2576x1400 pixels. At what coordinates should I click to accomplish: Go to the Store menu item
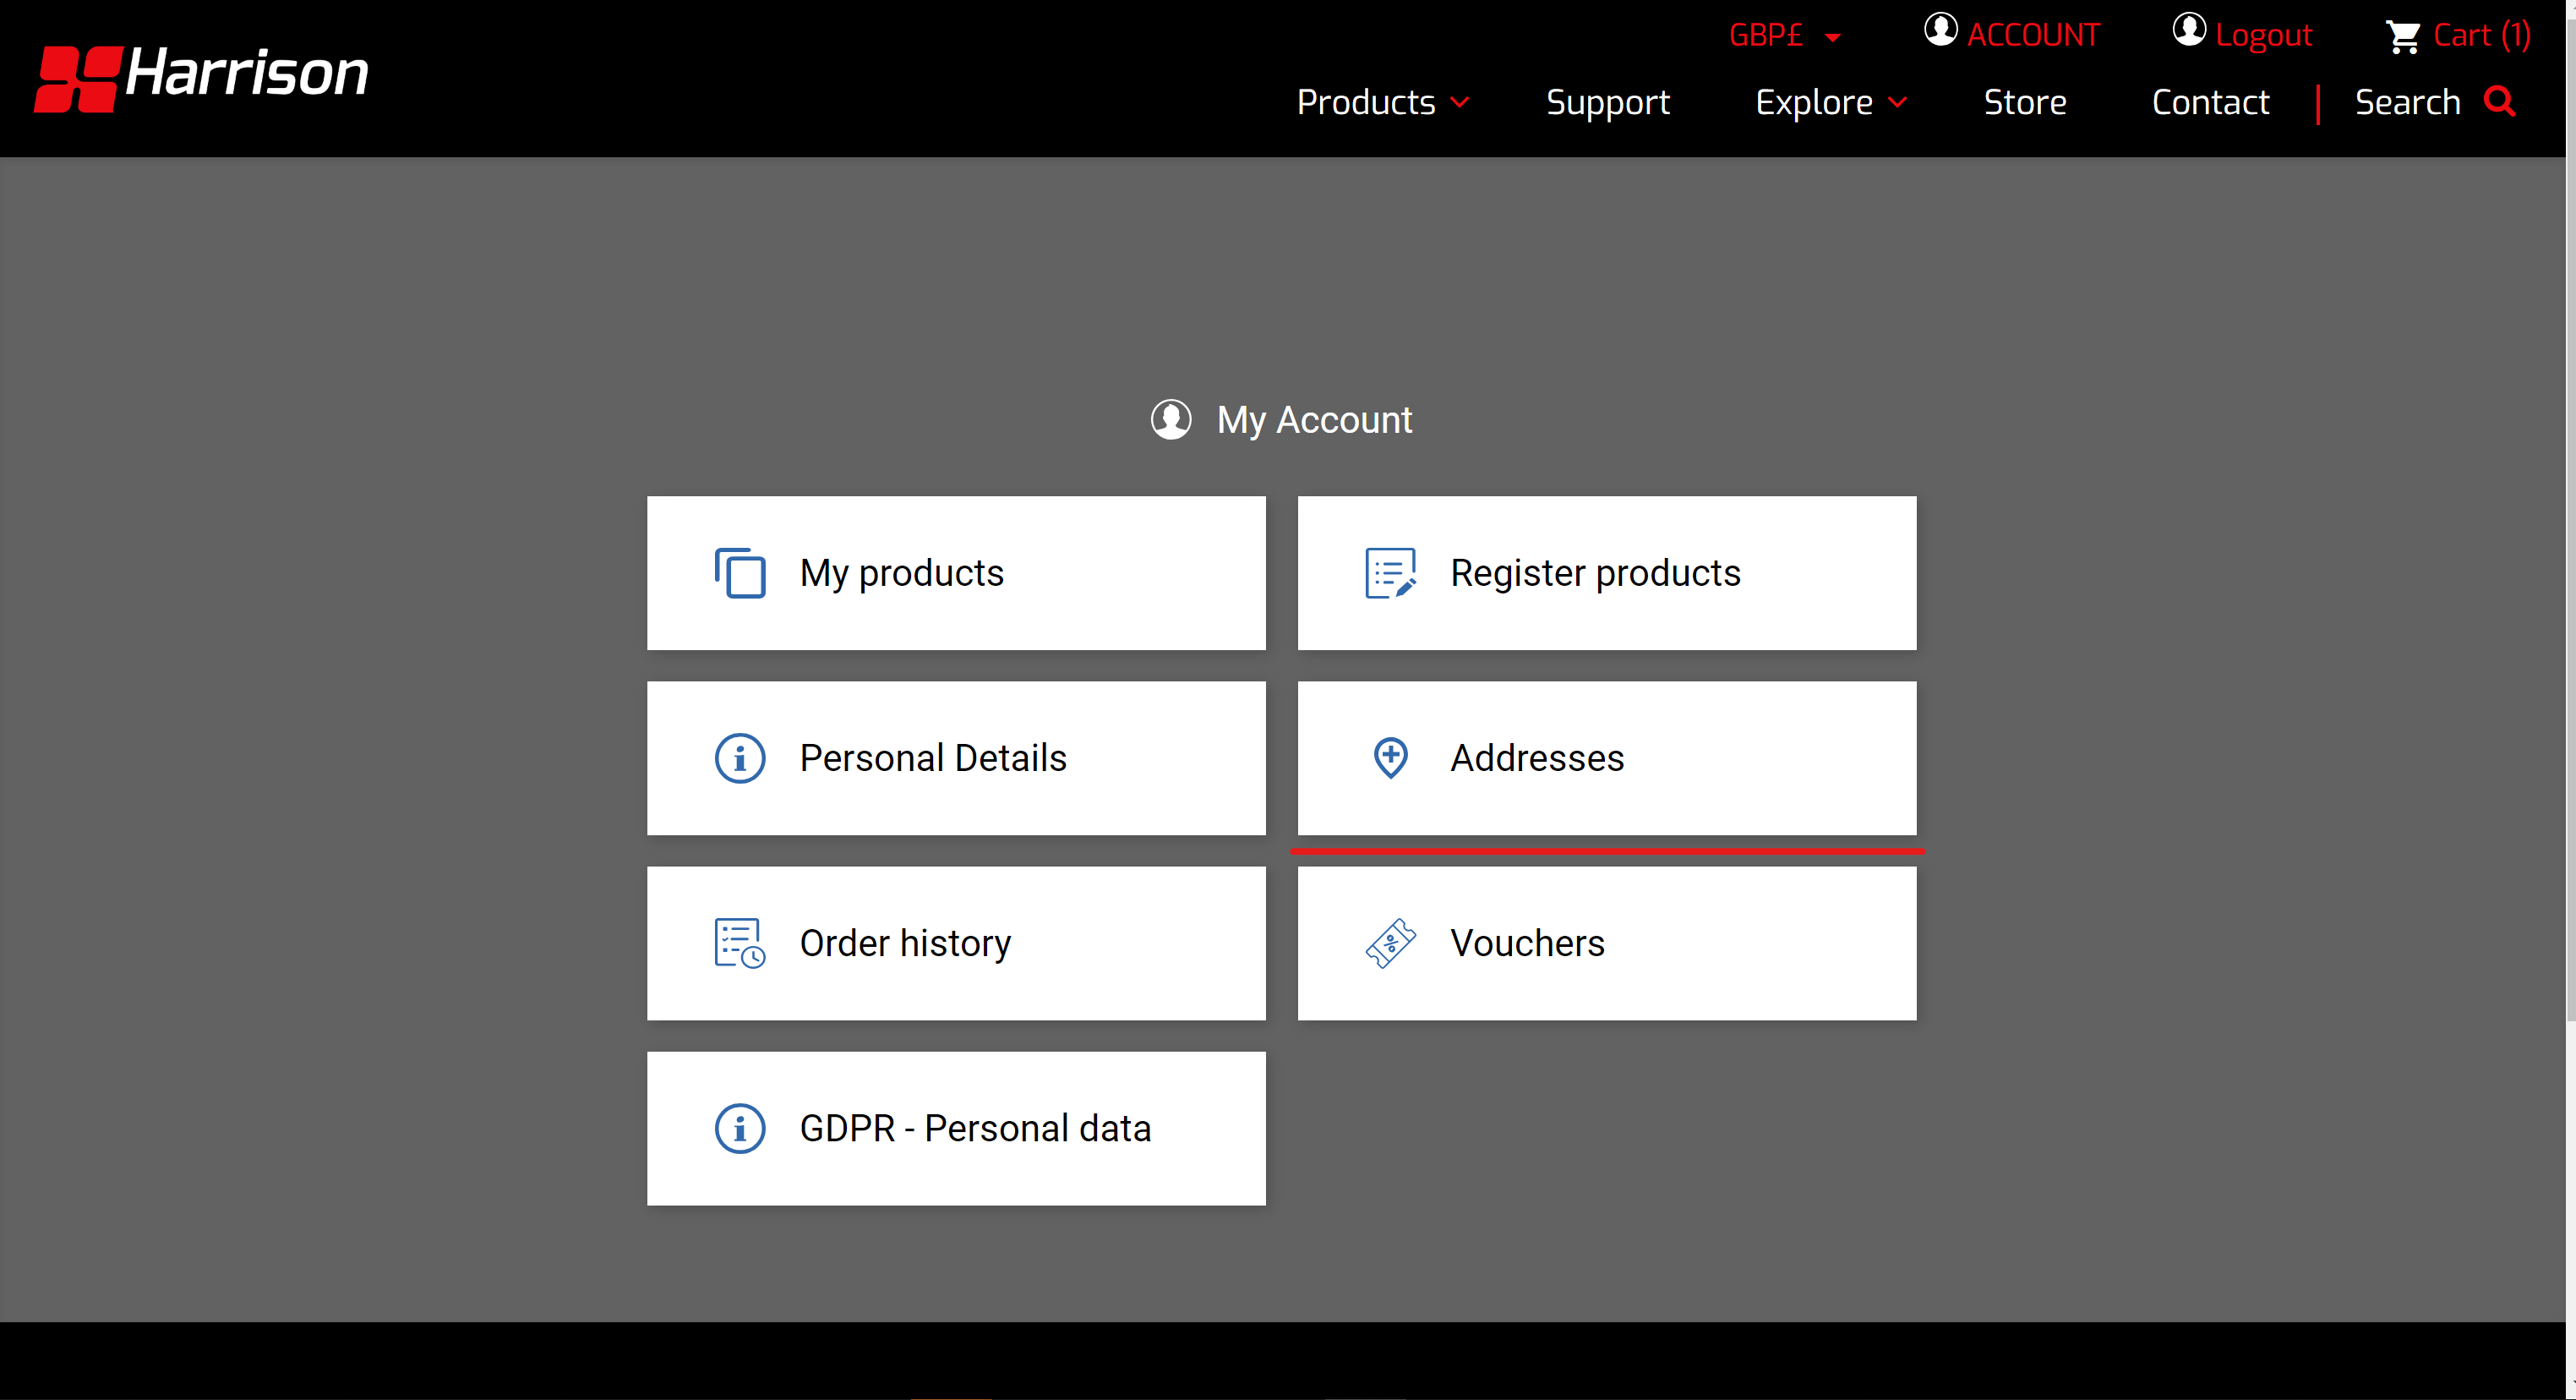click(x=2024, y=102)
